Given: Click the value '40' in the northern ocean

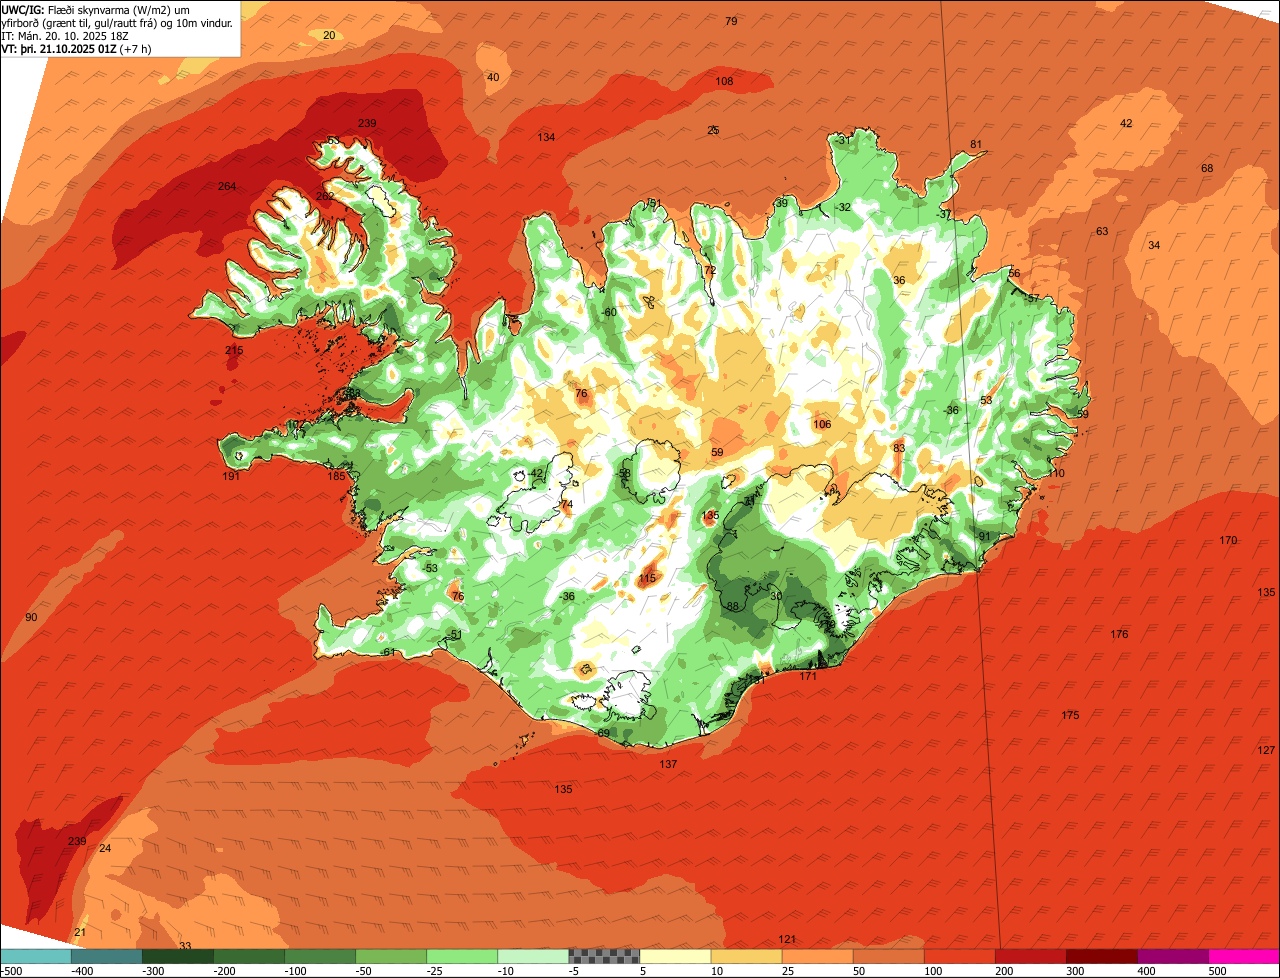Looking at the screenshot, I should point(493,78).
